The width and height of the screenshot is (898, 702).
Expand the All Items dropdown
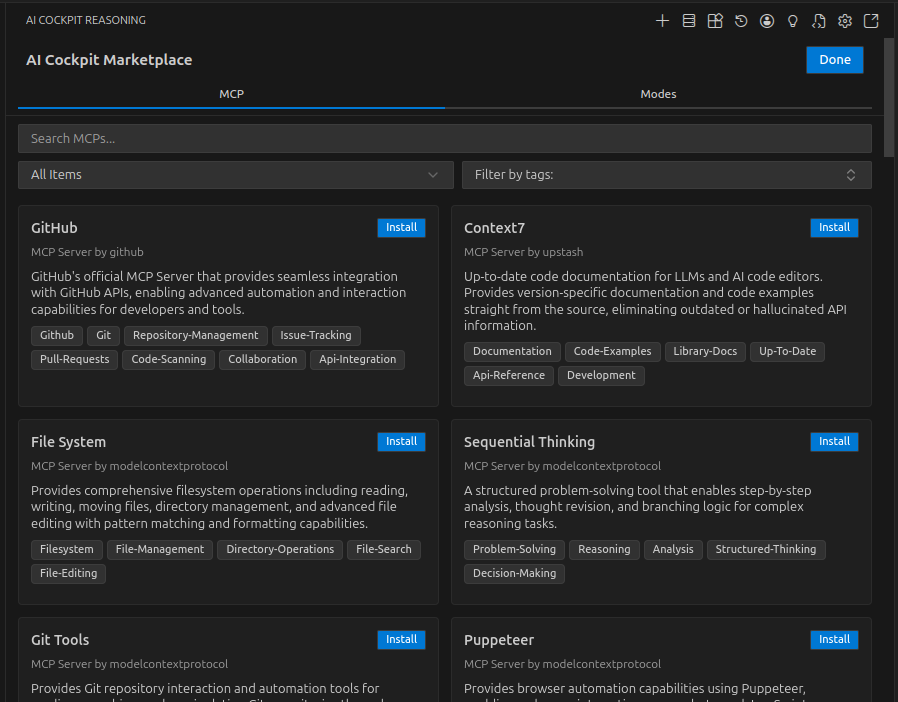coord(236,175)
